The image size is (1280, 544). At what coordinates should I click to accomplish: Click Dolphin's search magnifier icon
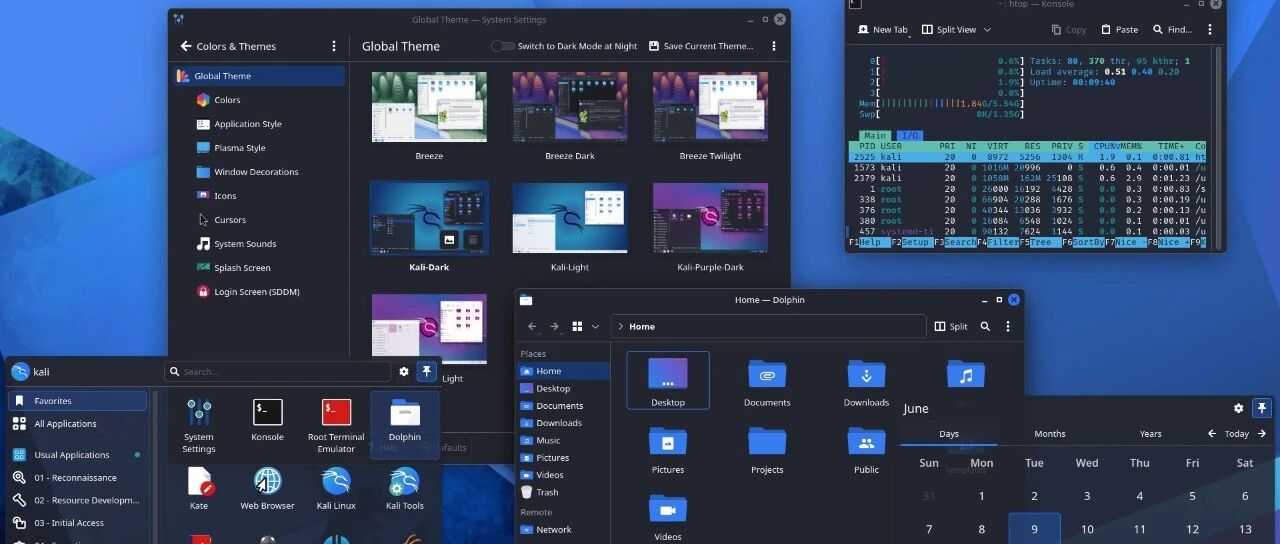985,326
